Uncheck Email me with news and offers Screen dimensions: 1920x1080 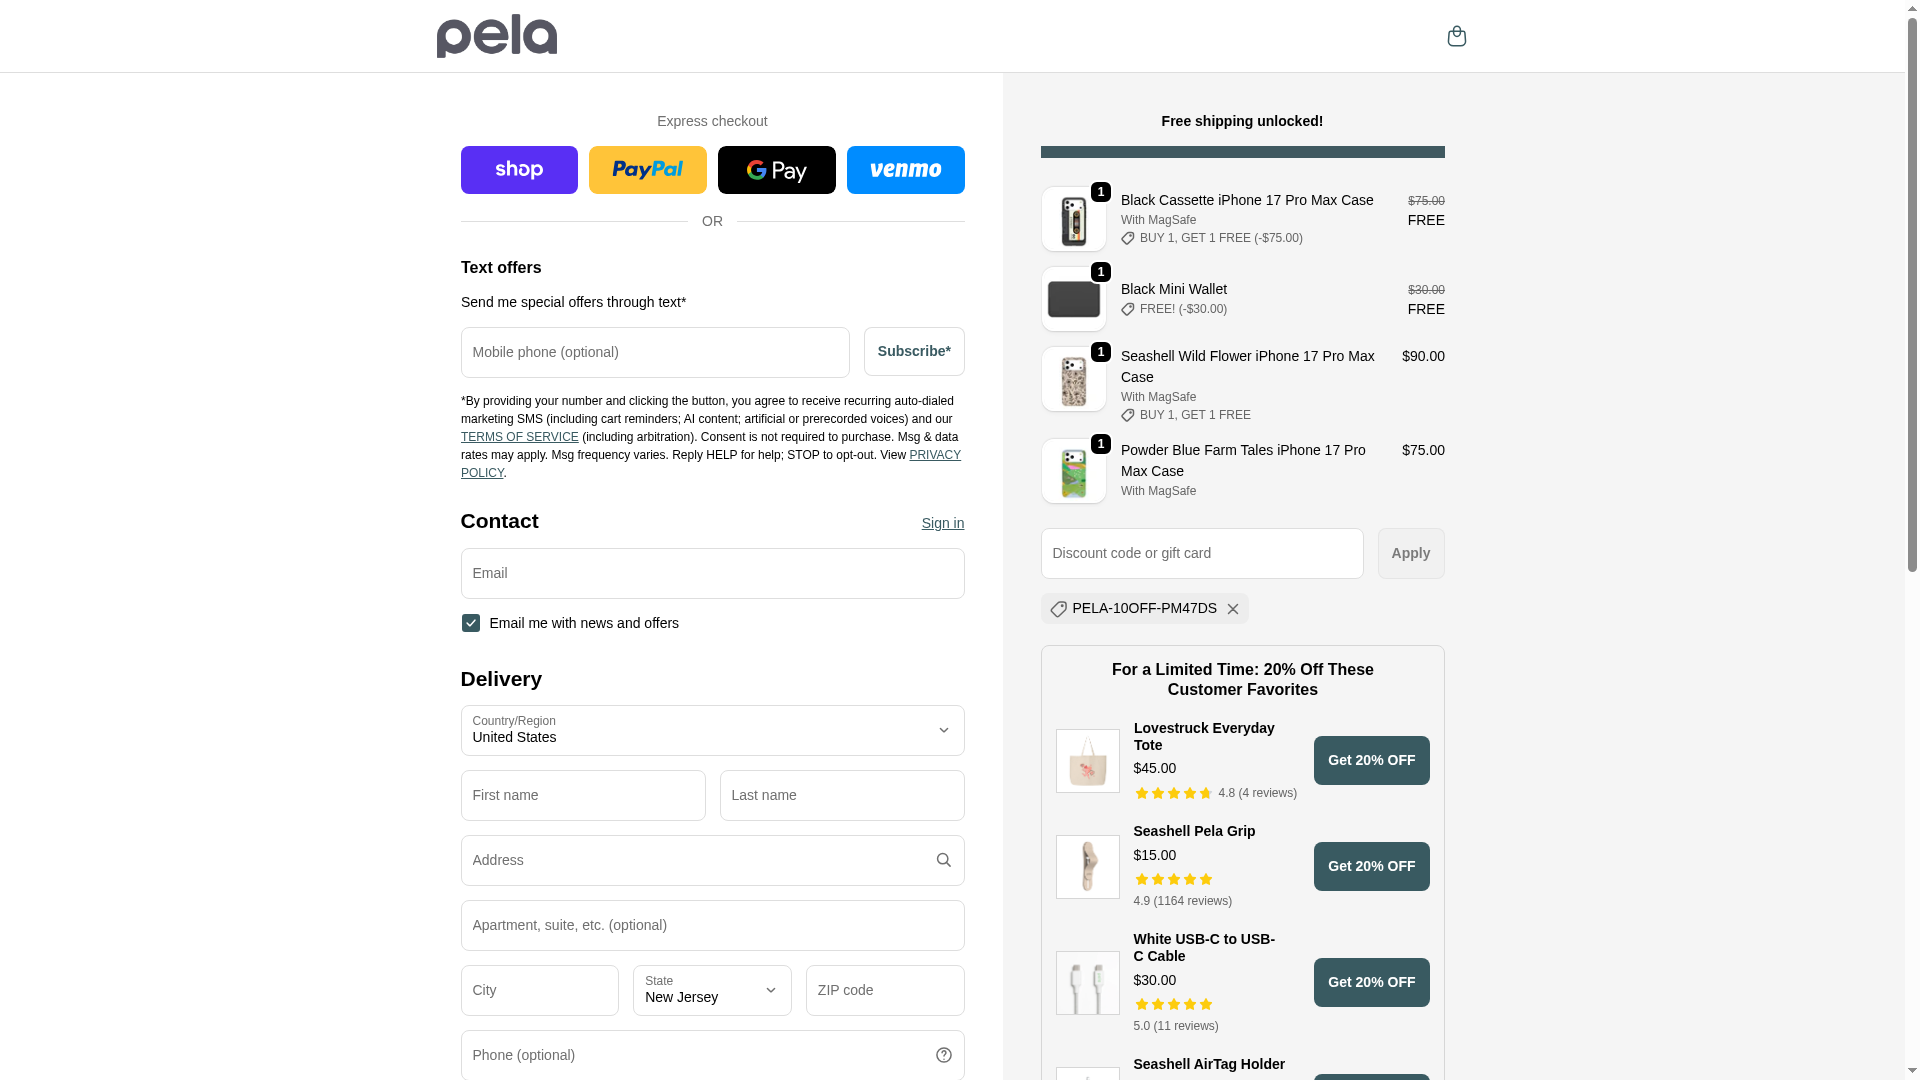[471, 623]
